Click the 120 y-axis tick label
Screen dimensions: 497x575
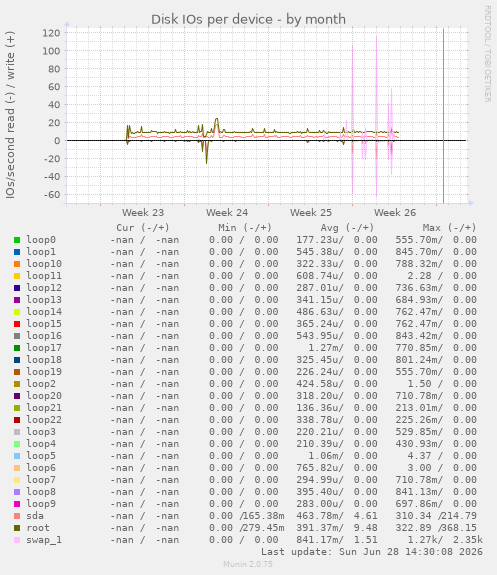[51, 33]
